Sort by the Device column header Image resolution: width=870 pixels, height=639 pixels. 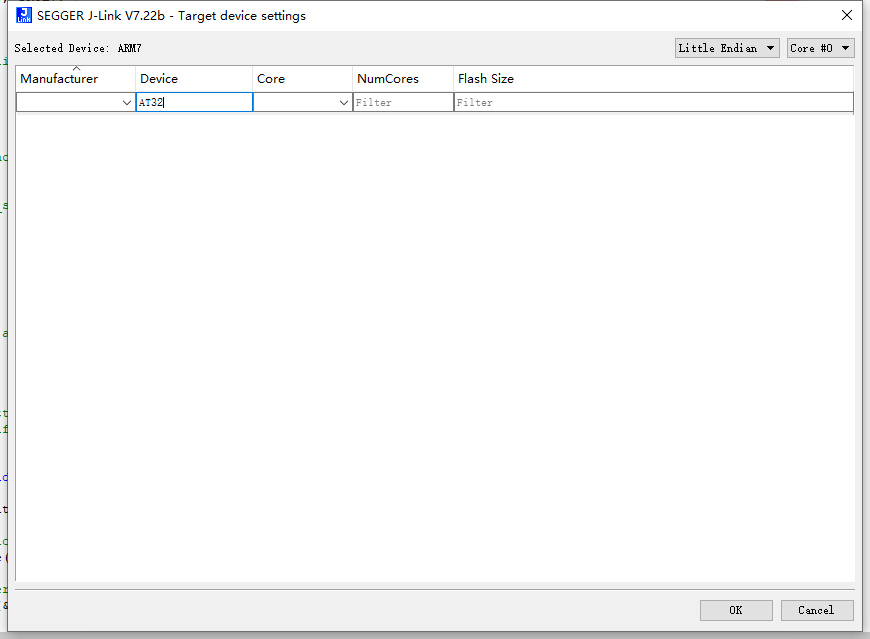(194, 79)
